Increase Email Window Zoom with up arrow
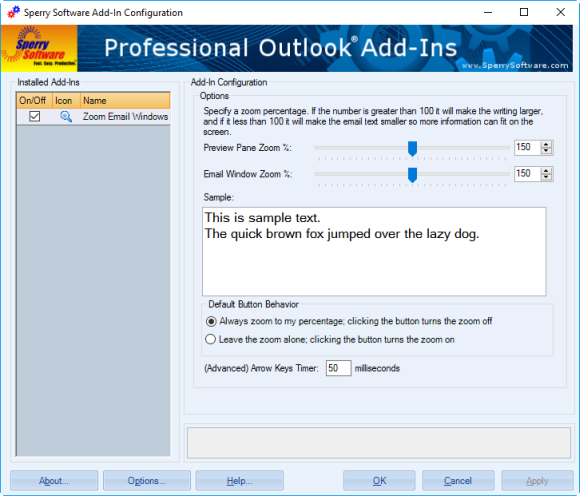The image size is (580, 496). [x=546, y=171]
